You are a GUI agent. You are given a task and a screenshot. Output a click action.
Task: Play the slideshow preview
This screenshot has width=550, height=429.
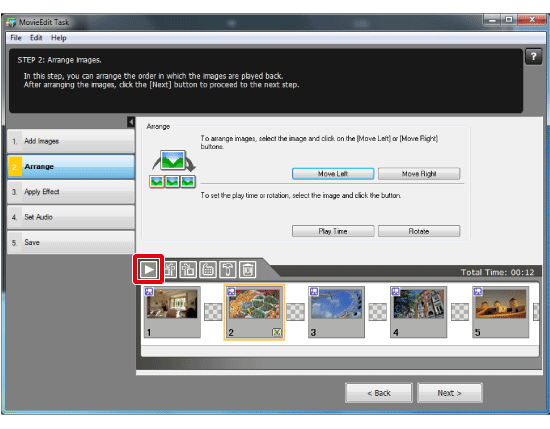pyautogui.click(x=148, y=269)
